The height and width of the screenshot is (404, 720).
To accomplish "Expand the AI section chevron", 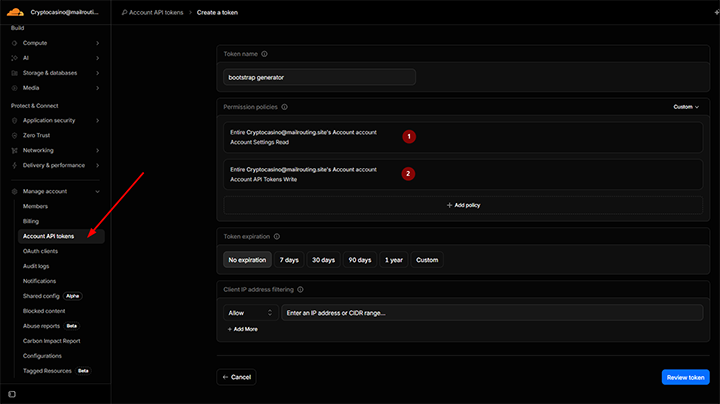I will tap(97, 58).
